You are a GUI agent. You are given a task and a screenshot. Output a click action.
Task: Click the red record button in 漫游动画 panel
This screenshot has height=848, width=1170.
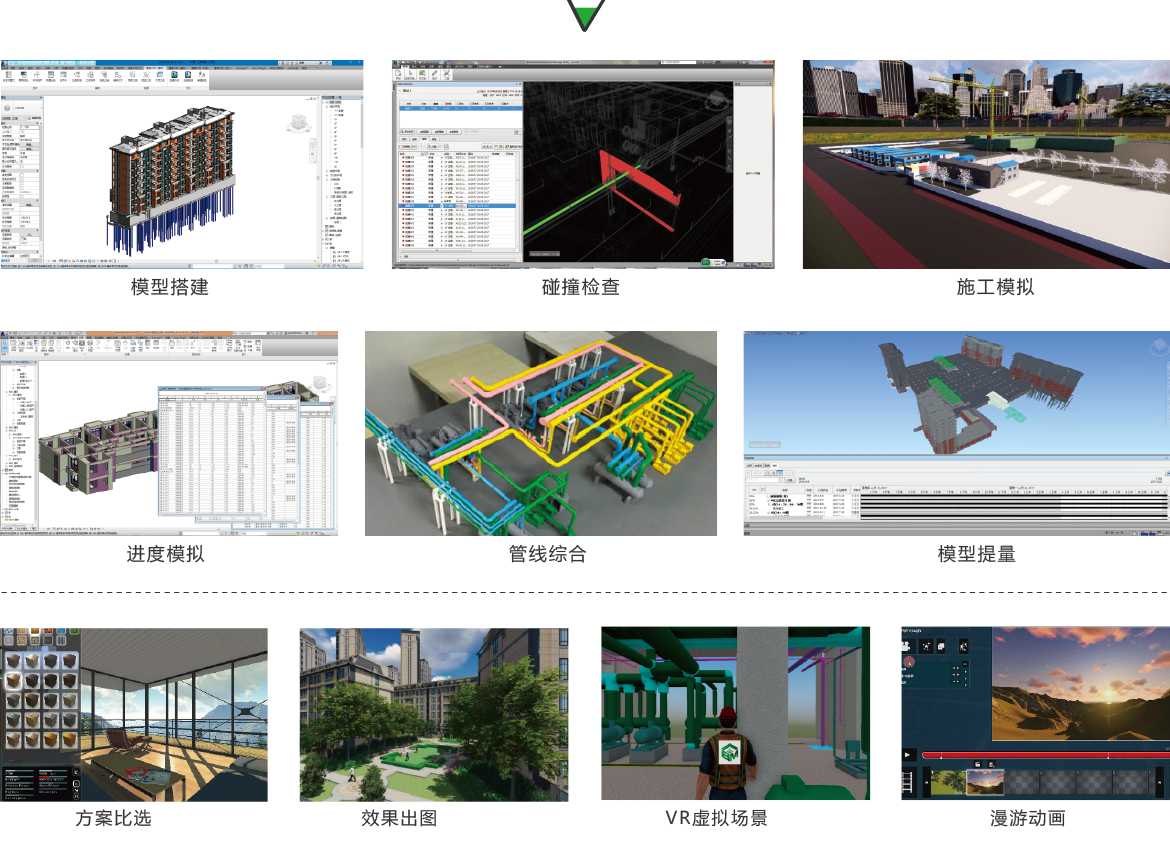click(909, 662)
